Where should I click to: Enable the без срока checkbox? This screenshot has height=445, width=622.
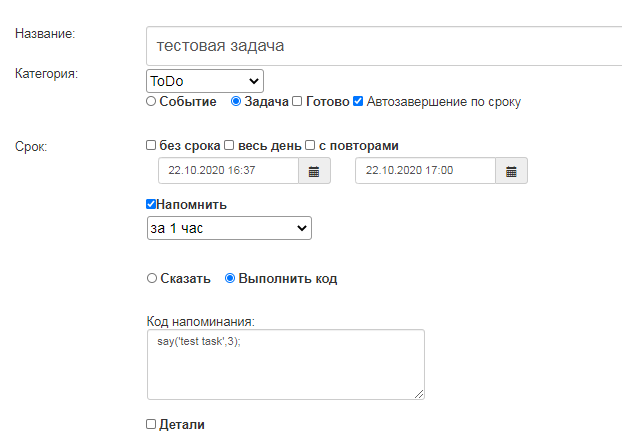tap(151, 145)
